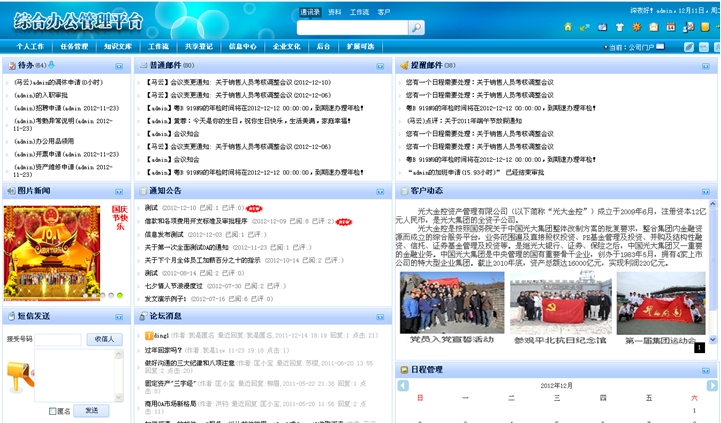This screenshot has width=721, height=423.
Task: Click the magnifier search button
Action: pos(416,28)
